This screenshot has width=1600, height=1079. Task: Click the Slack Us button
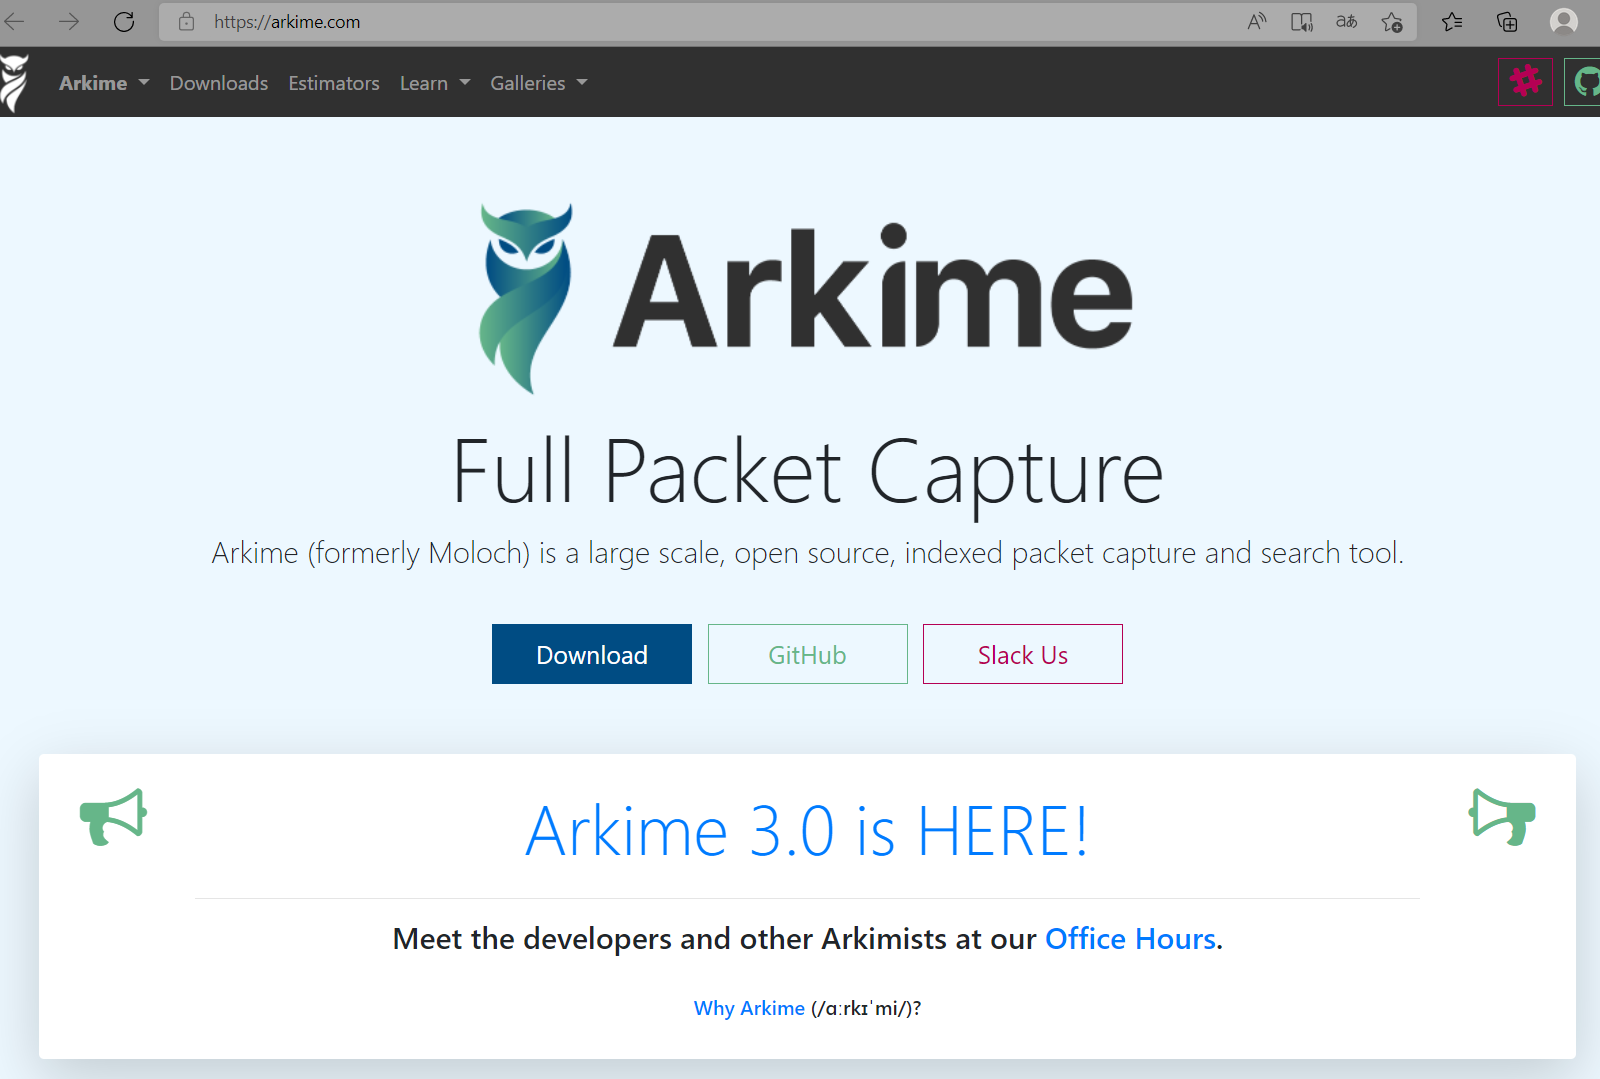click(1023, 654)
